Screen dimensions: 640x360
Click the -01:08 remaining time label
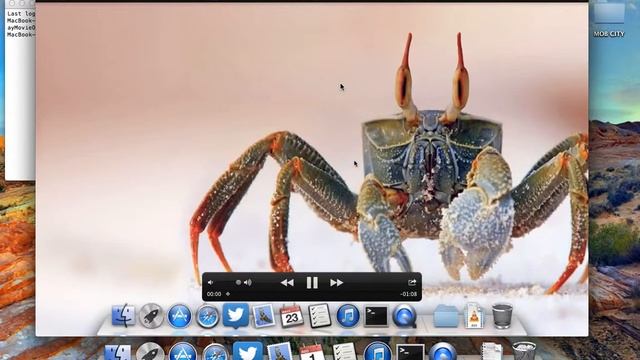pyautogui.click(x=409, y=294)
